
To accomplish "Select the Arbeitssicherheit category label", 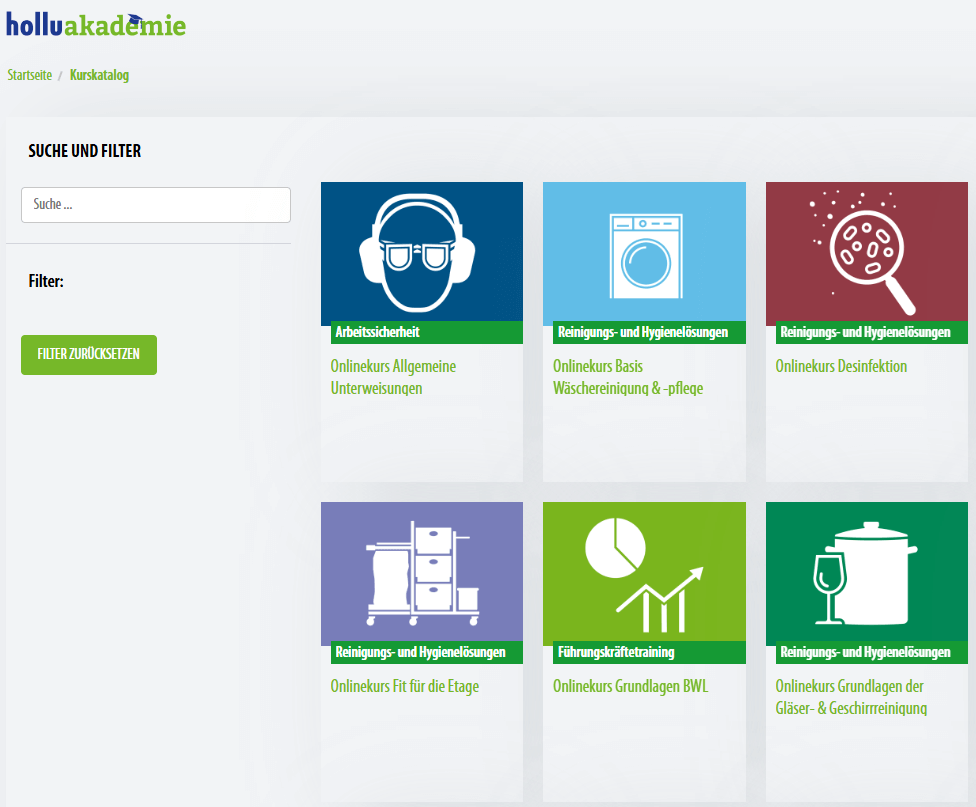I will [378, 332].
